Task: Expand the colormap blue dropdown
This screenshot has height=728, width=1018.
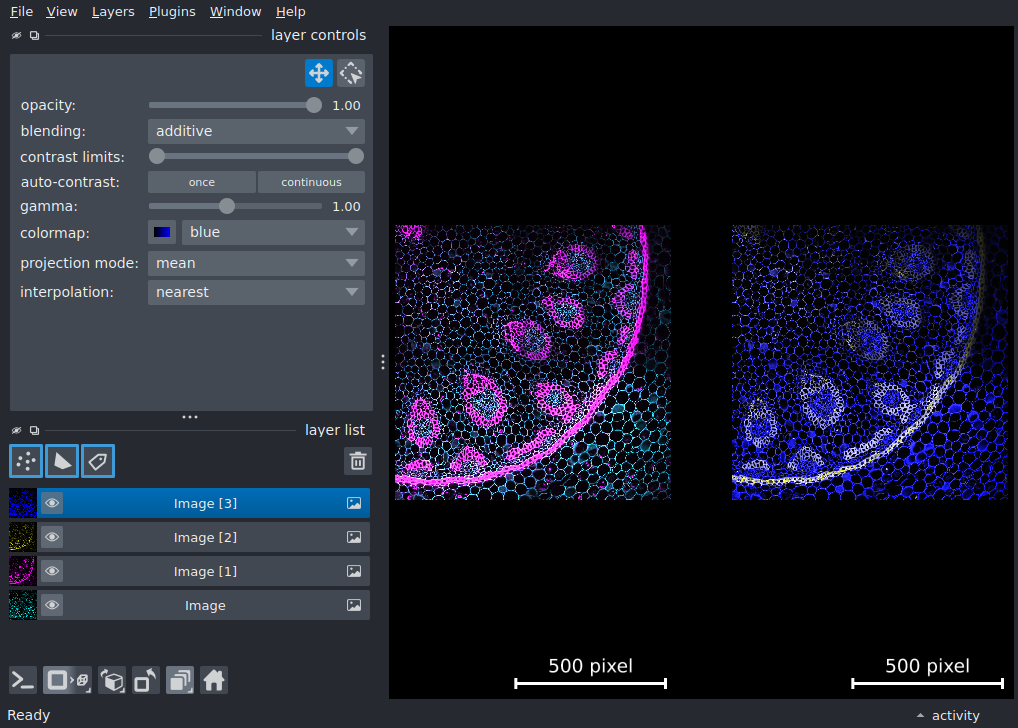Action: 273,232
